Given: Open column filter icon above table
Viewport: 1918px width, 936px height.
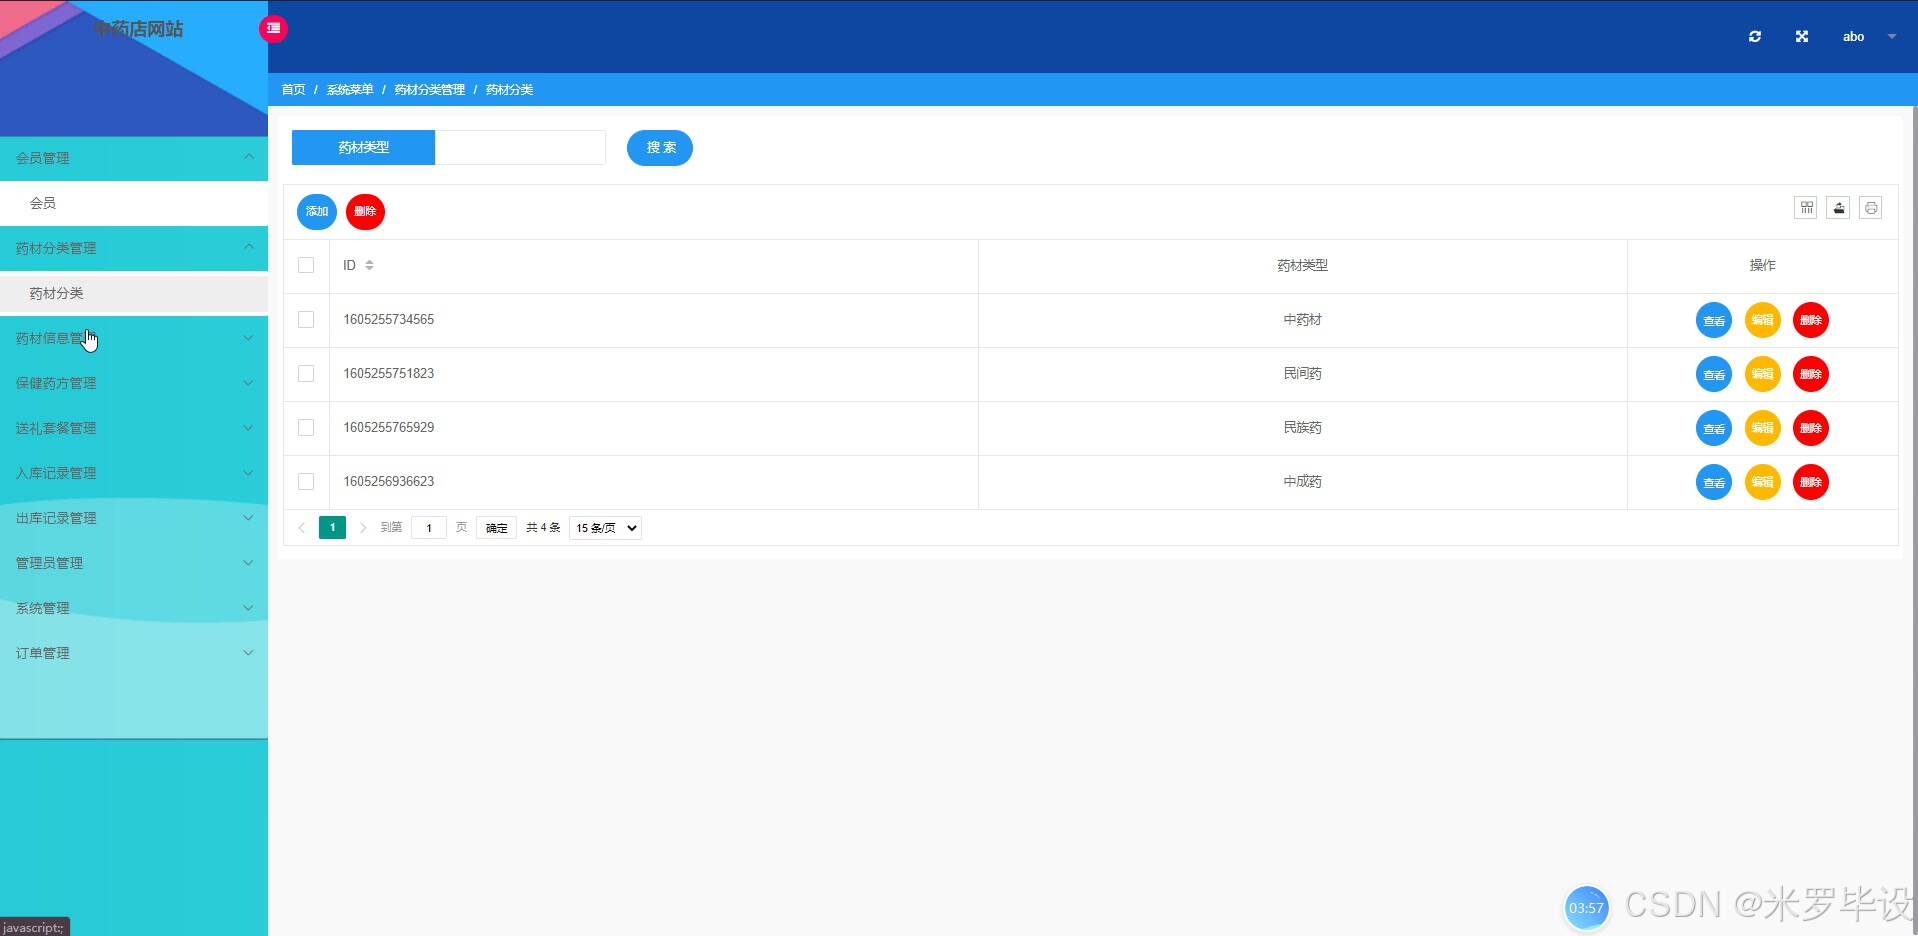Looking at the screenshot, I should (x=1806, y=208).
